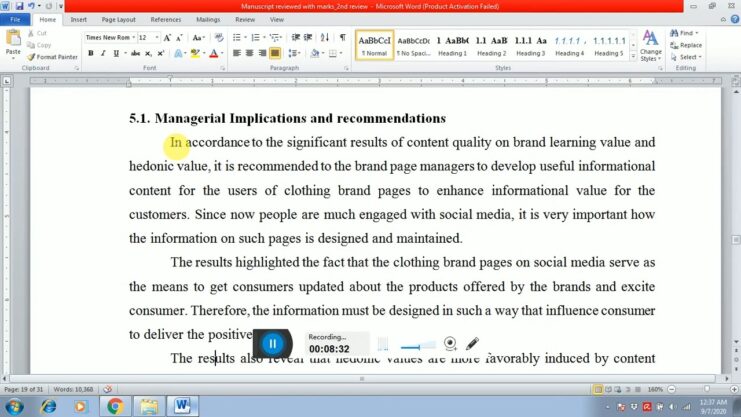This screenshot has width=741, height=417.
Task: Open Google Chrome from the taskbar
Action: 115,406
